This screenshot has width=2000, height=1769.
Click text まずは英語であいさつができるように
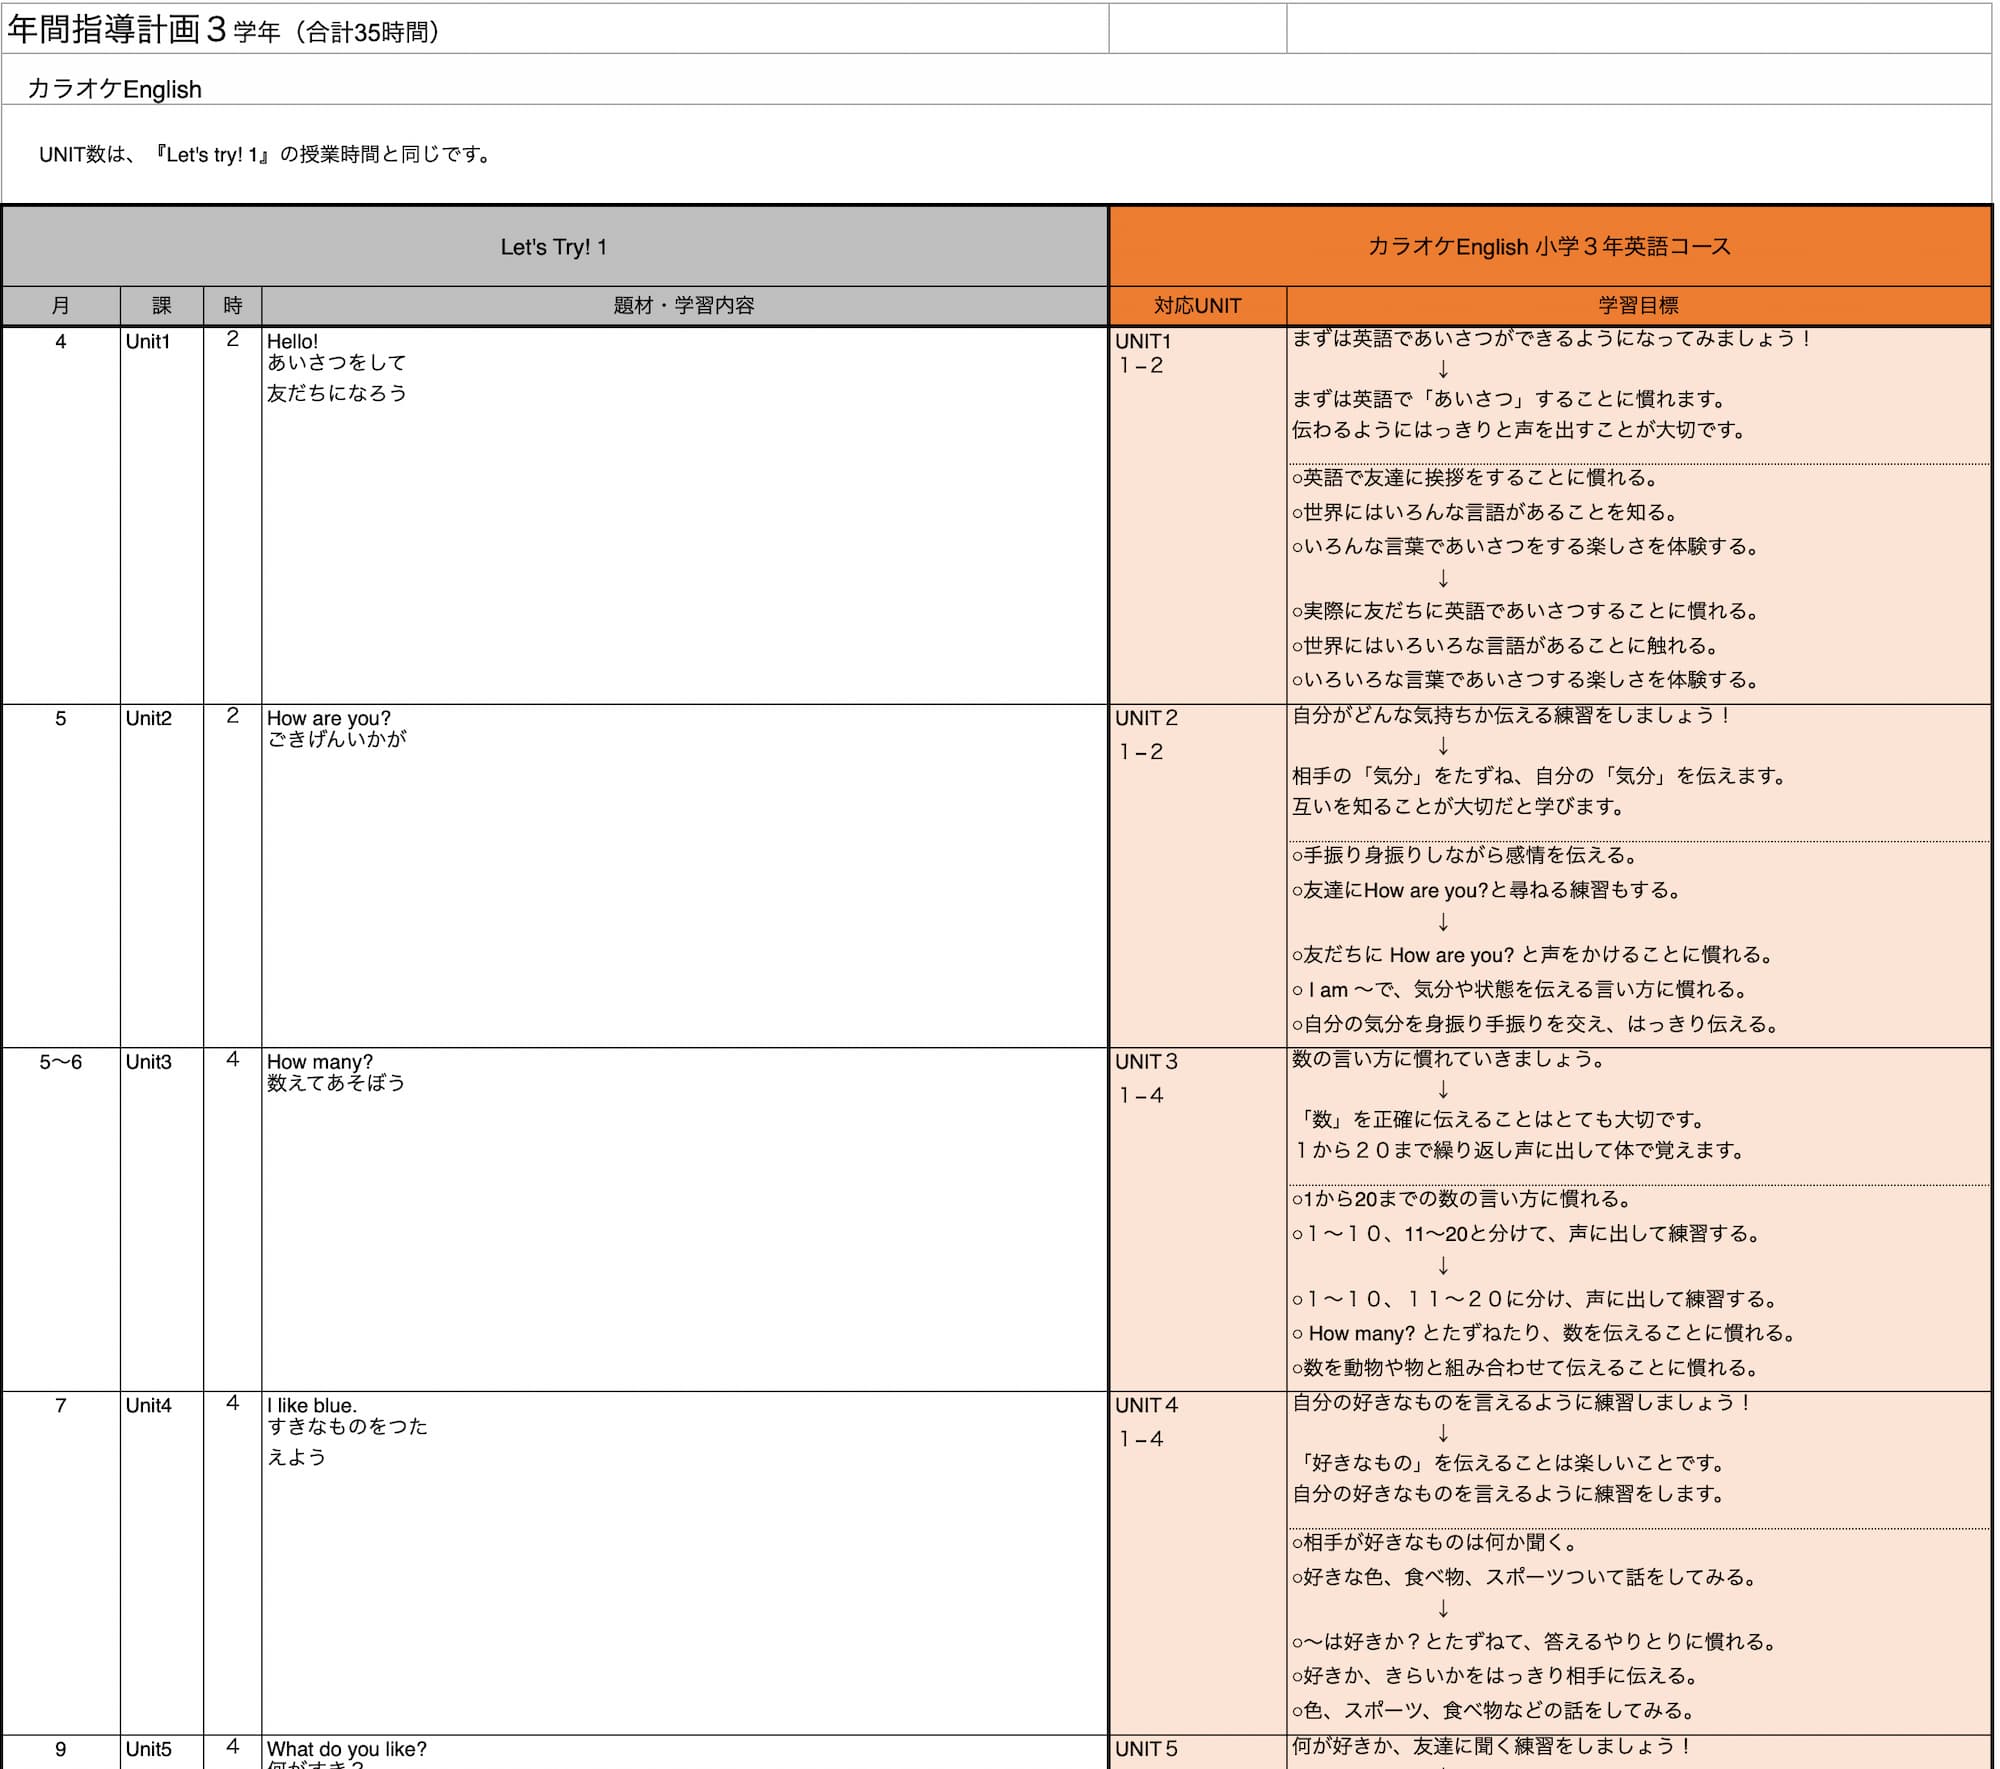point(1551,339)
